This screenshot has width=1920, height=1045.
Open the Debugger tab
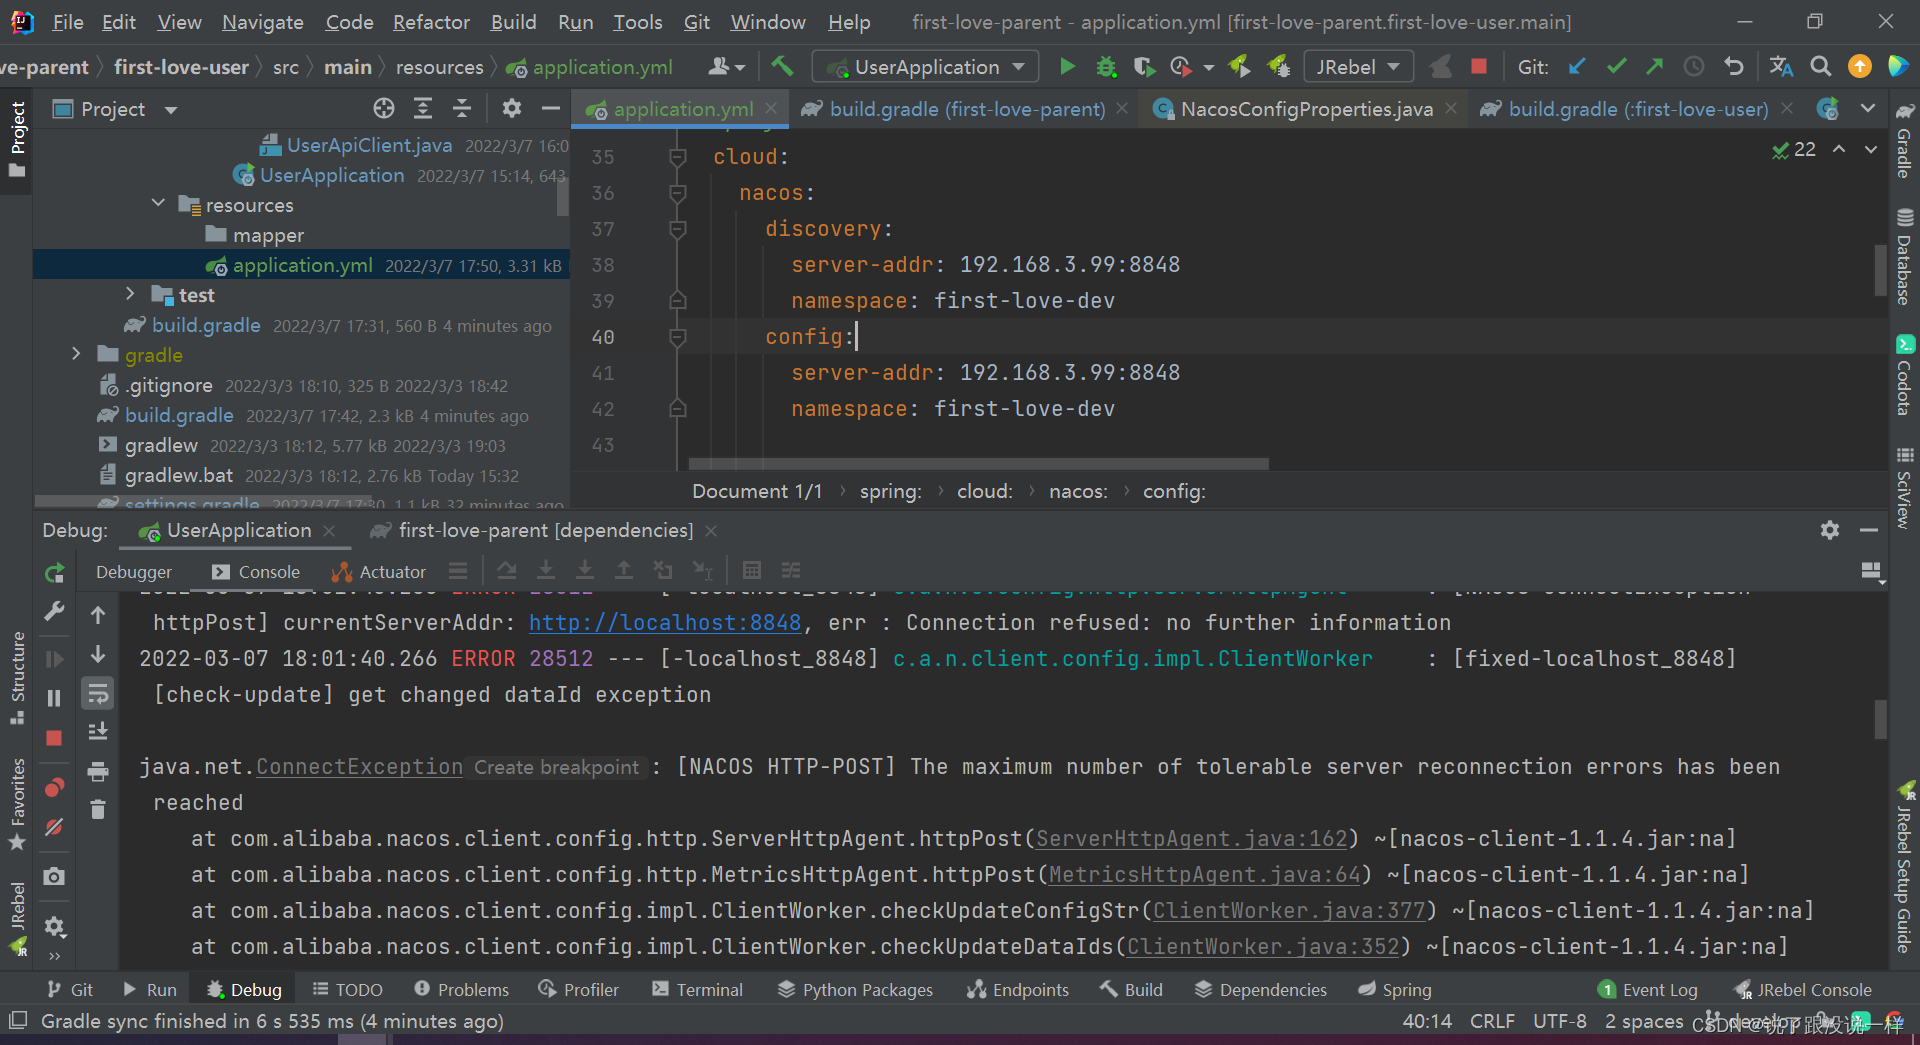point(134,571)
